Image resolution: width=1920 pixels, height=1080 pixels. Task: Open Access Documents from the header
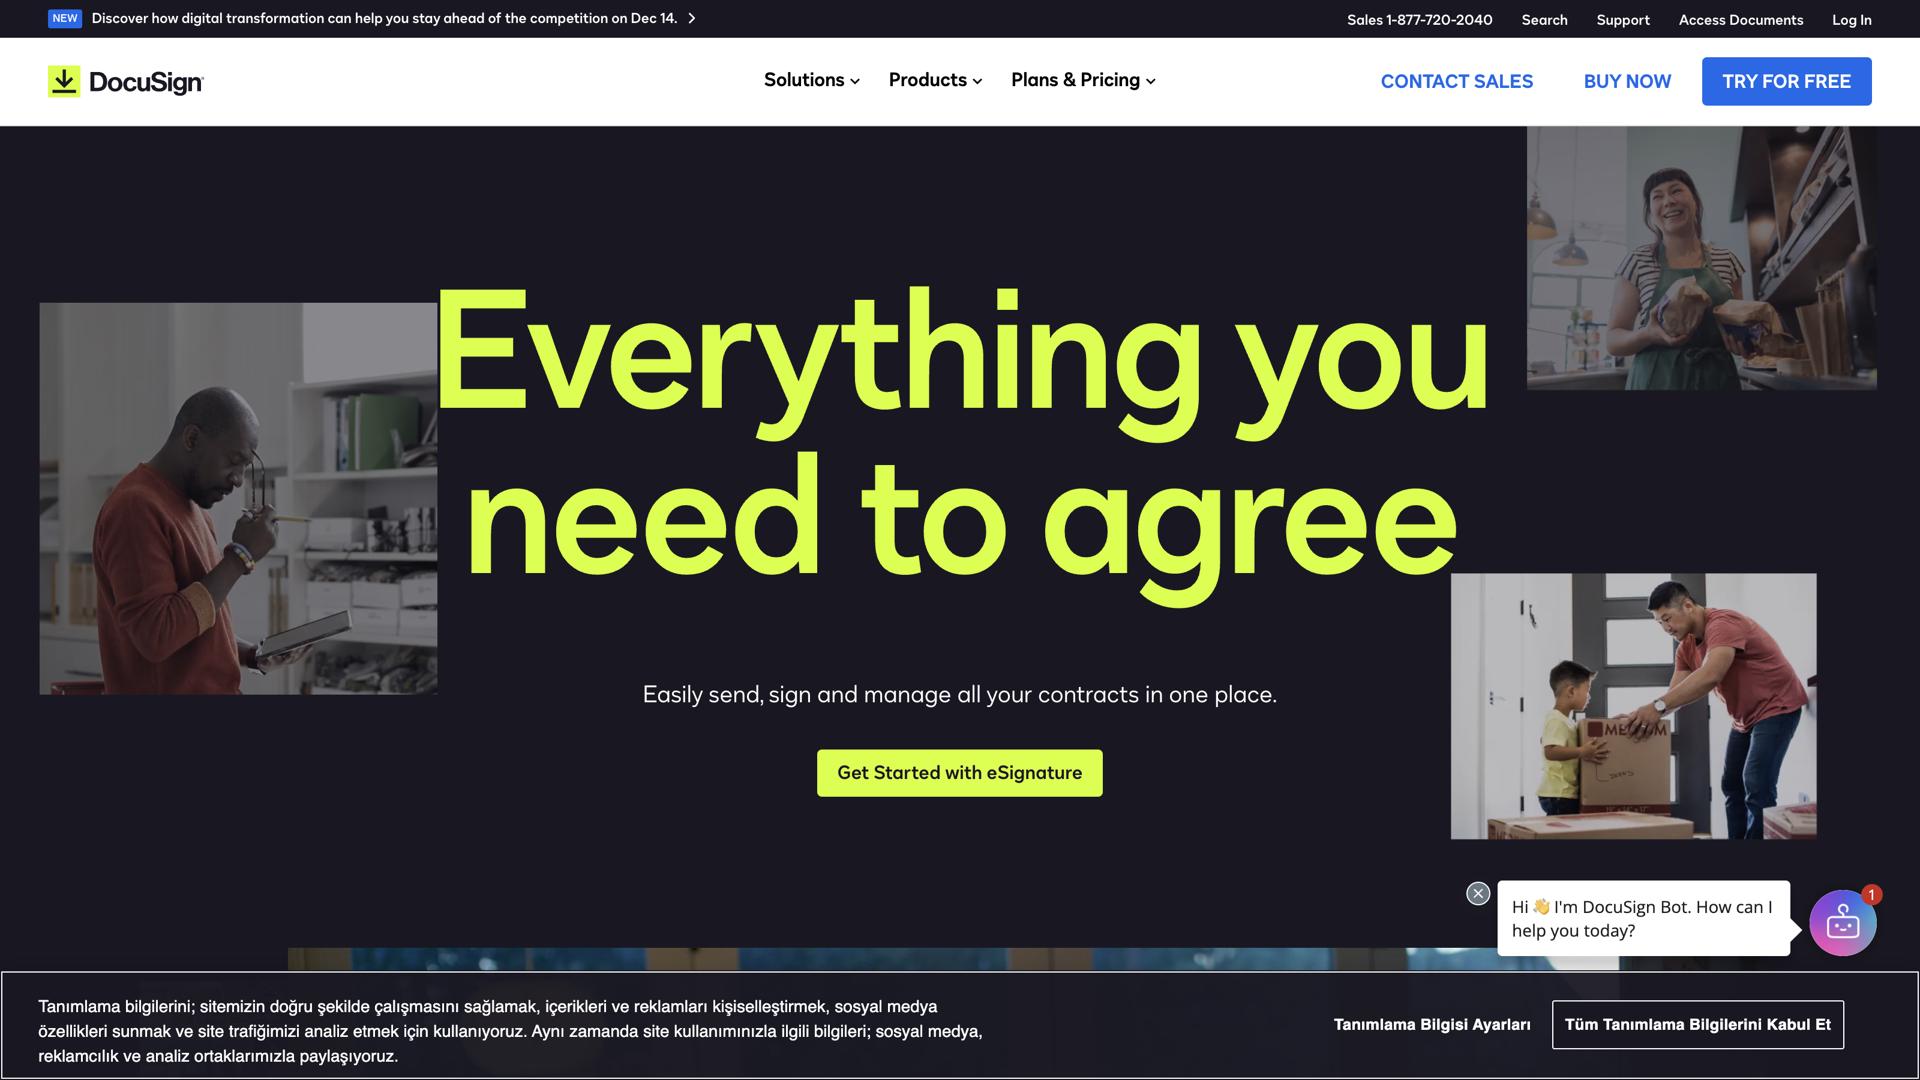(1740, 19)
